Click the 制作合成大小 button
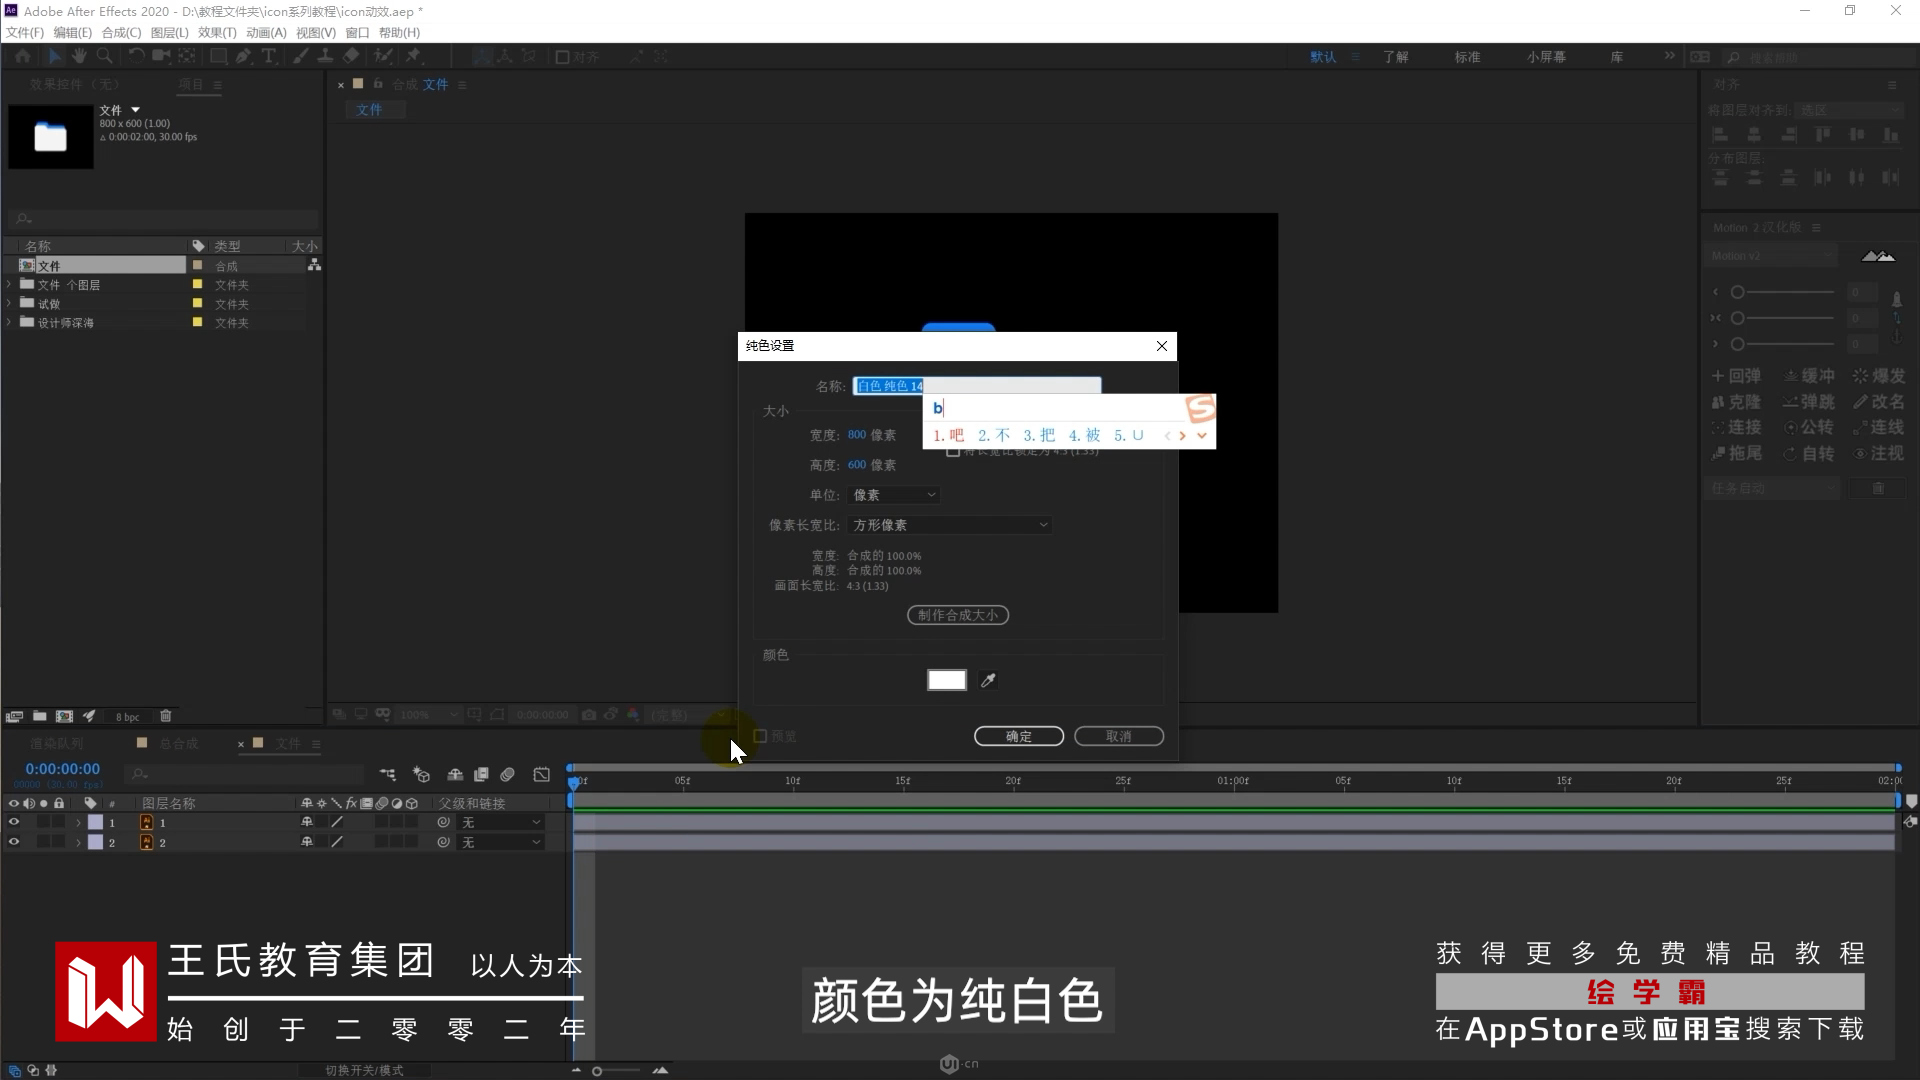The image size is (1920, 1080). (957, 615)
